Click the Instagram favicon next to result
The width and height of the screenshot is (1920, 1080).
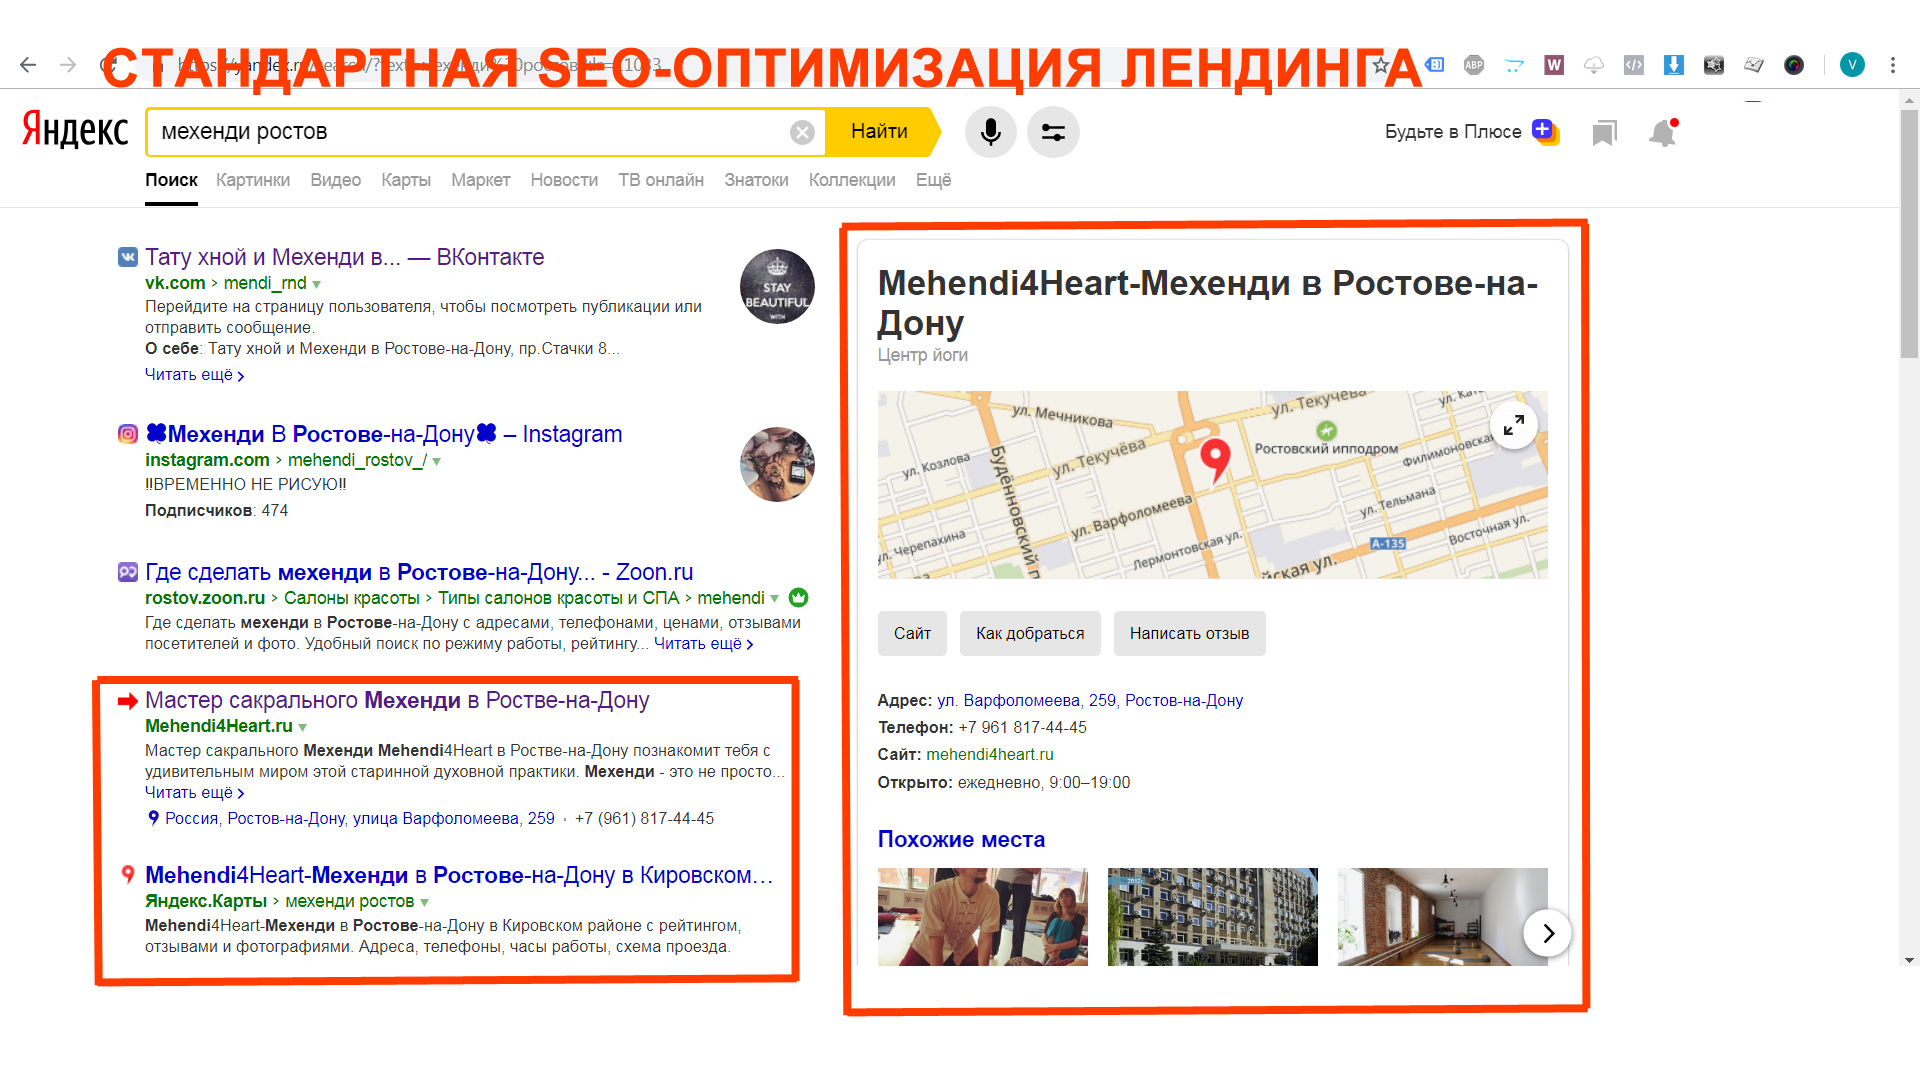click(128, 434)
